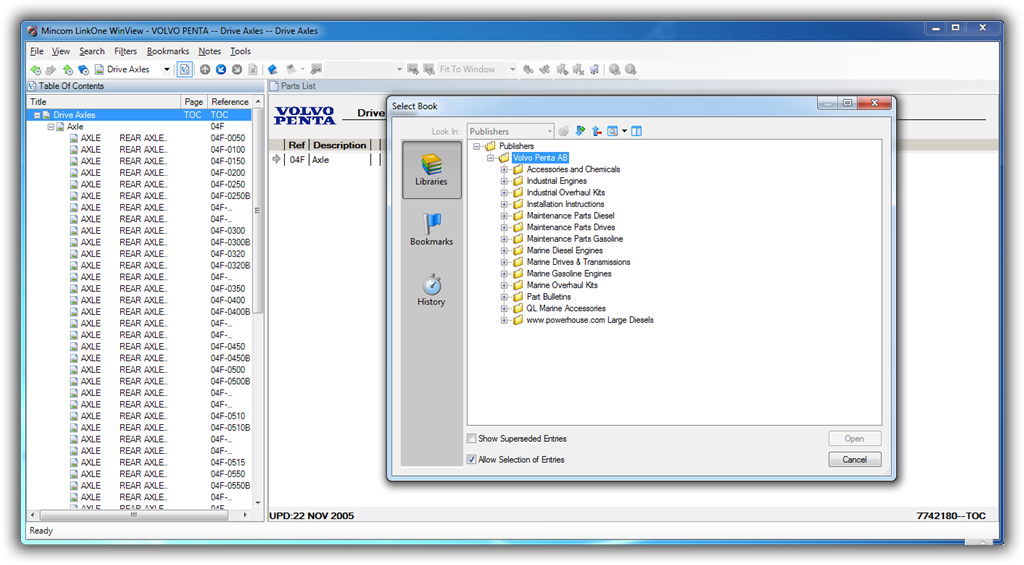Open the Tools menu

pos(240,51)
